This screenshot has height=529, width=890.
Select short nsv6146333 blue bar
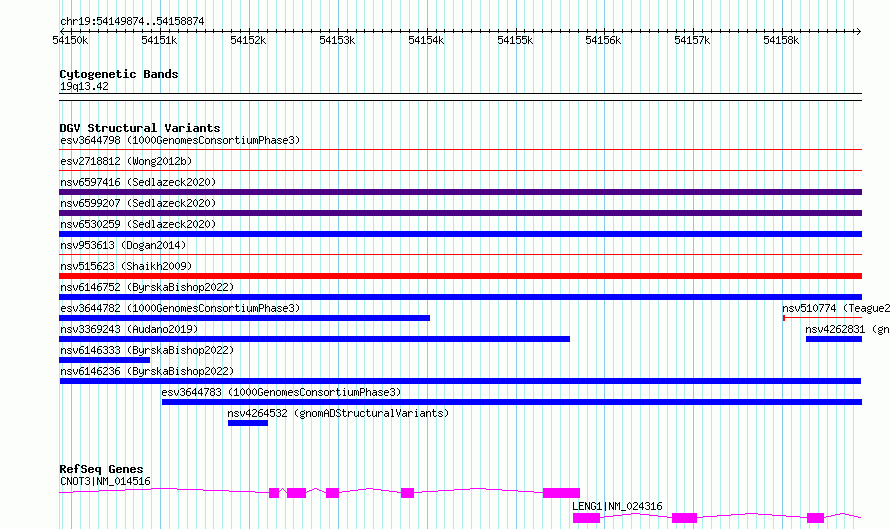104,360
